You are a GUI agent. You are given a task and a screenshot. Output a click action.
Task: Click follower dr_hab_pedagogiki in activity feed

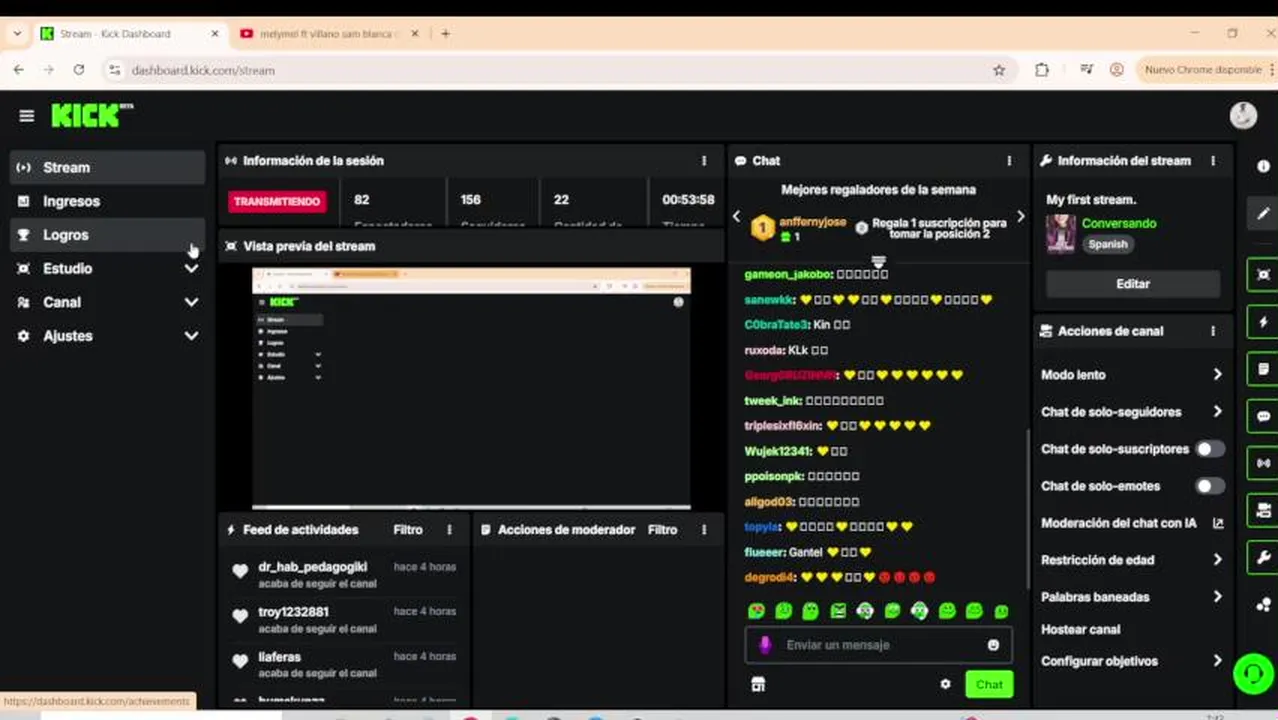[312, 567]
